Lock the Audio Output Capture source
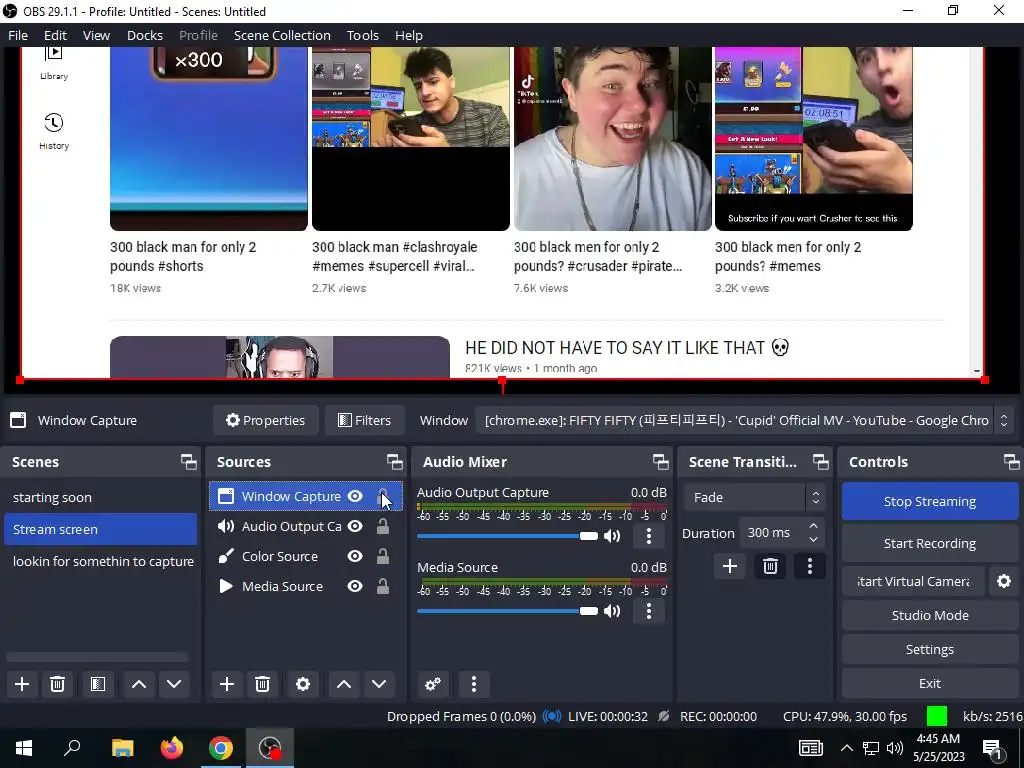1024x768 pixels. point(383,526)
